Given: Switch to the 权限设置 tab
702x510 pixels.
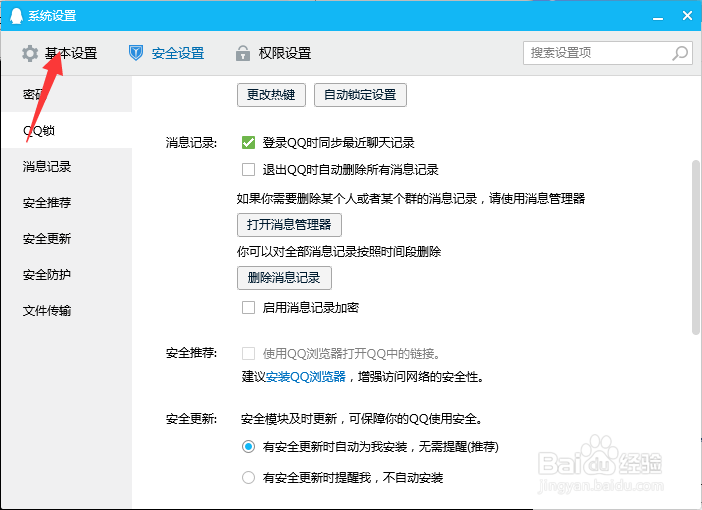Looking at the screenshot, I should coord(285,53).
